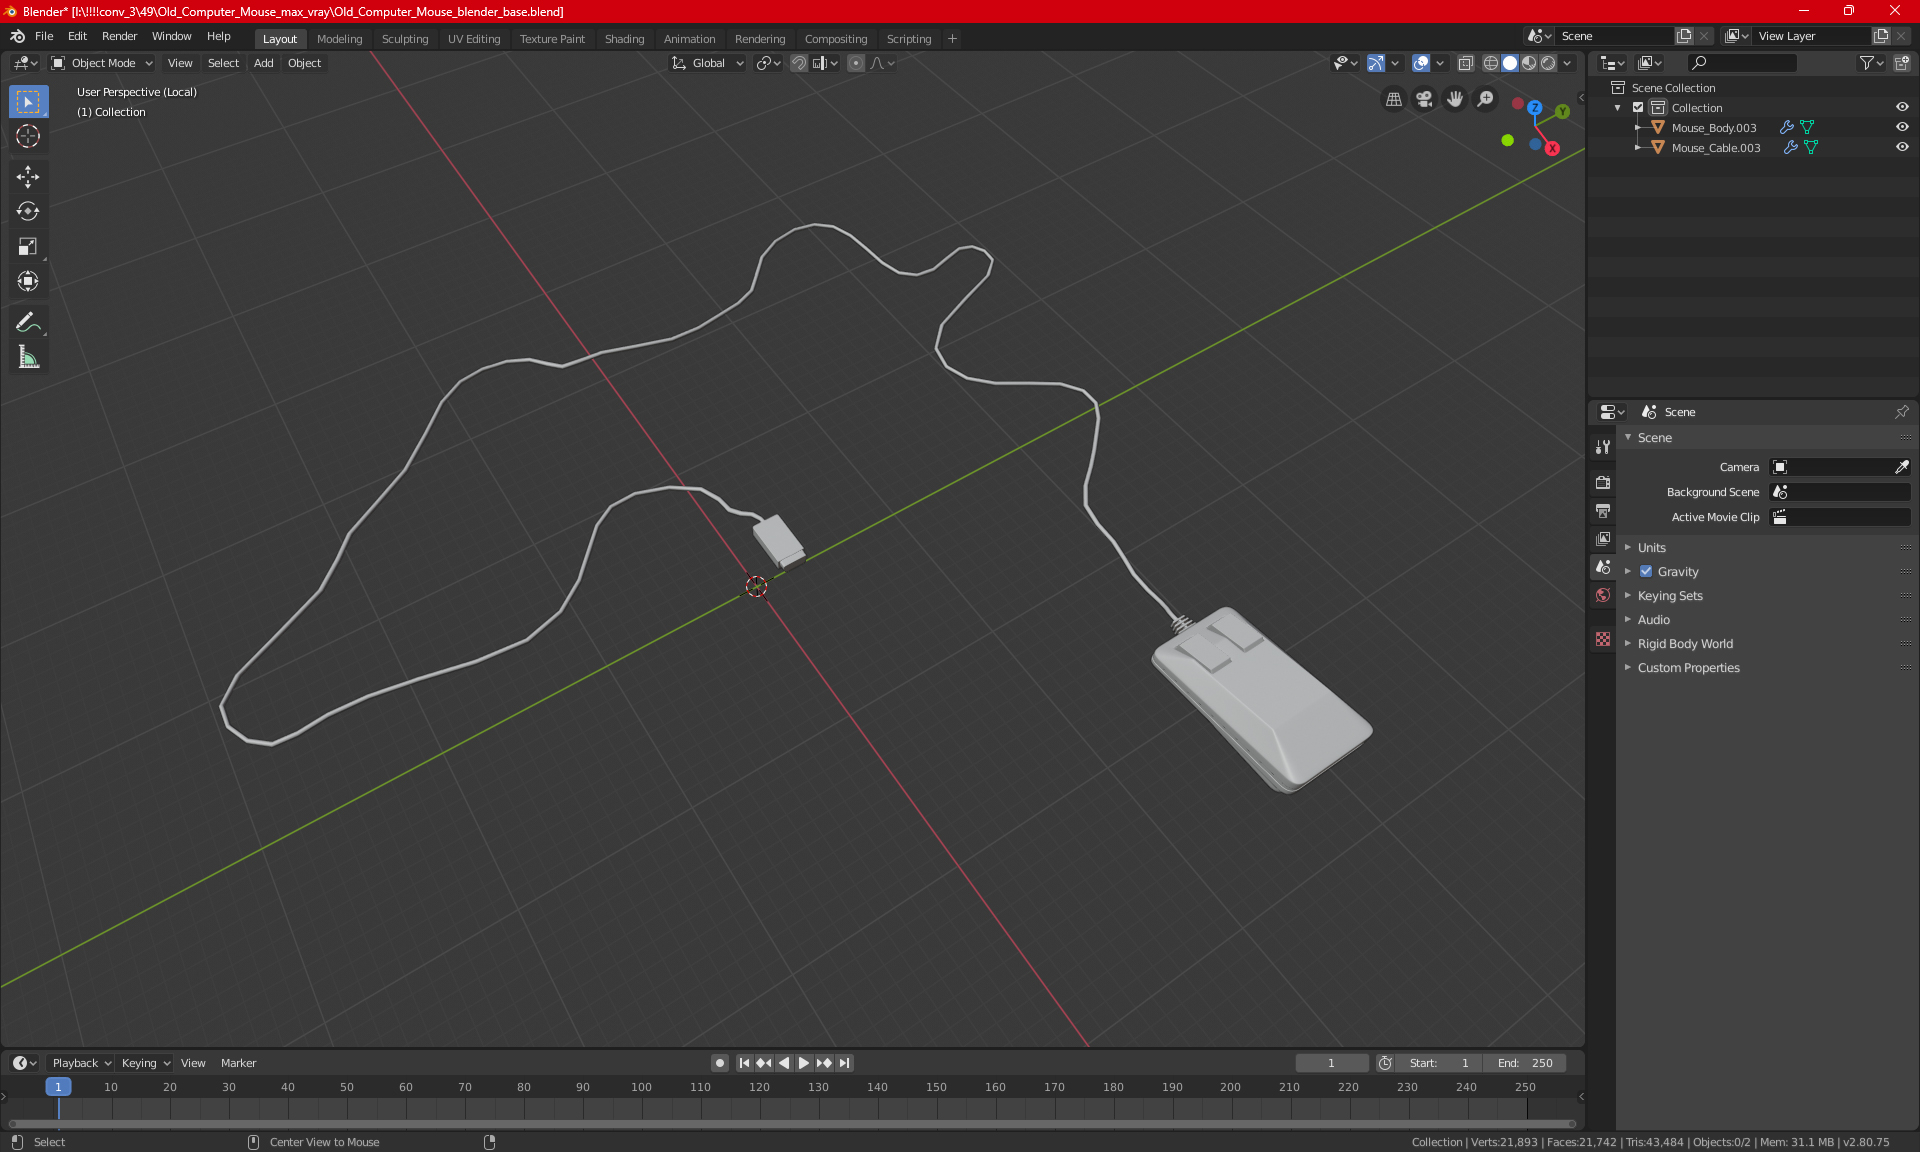Pin the properties editor context
Screen dimensions: 1920x1152
click(x=1901, y=412)
